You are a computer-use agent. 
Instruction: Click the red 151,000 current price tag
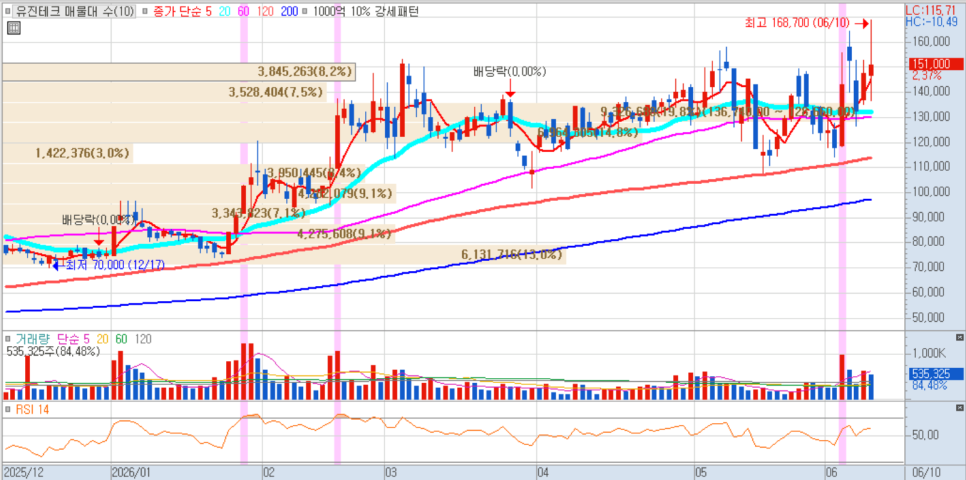click(936, 64)
